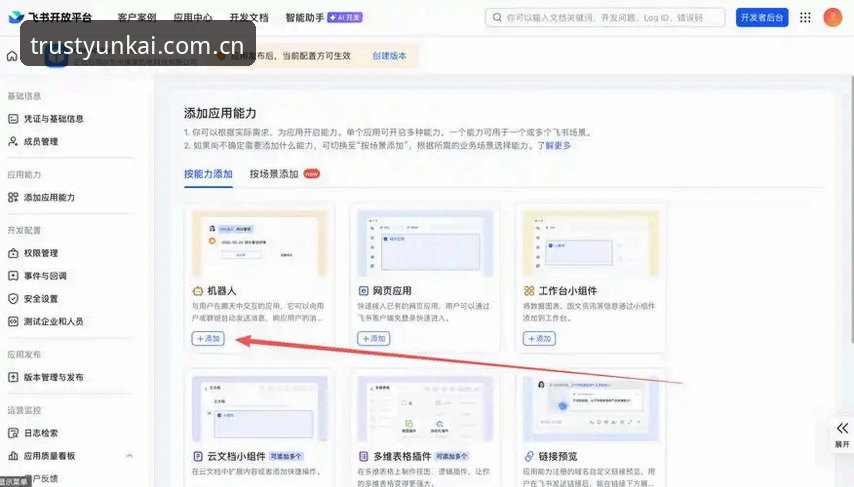Click the 添加应用能力 grid icon
Screen dimensions: 854x487
click(13, 197)
